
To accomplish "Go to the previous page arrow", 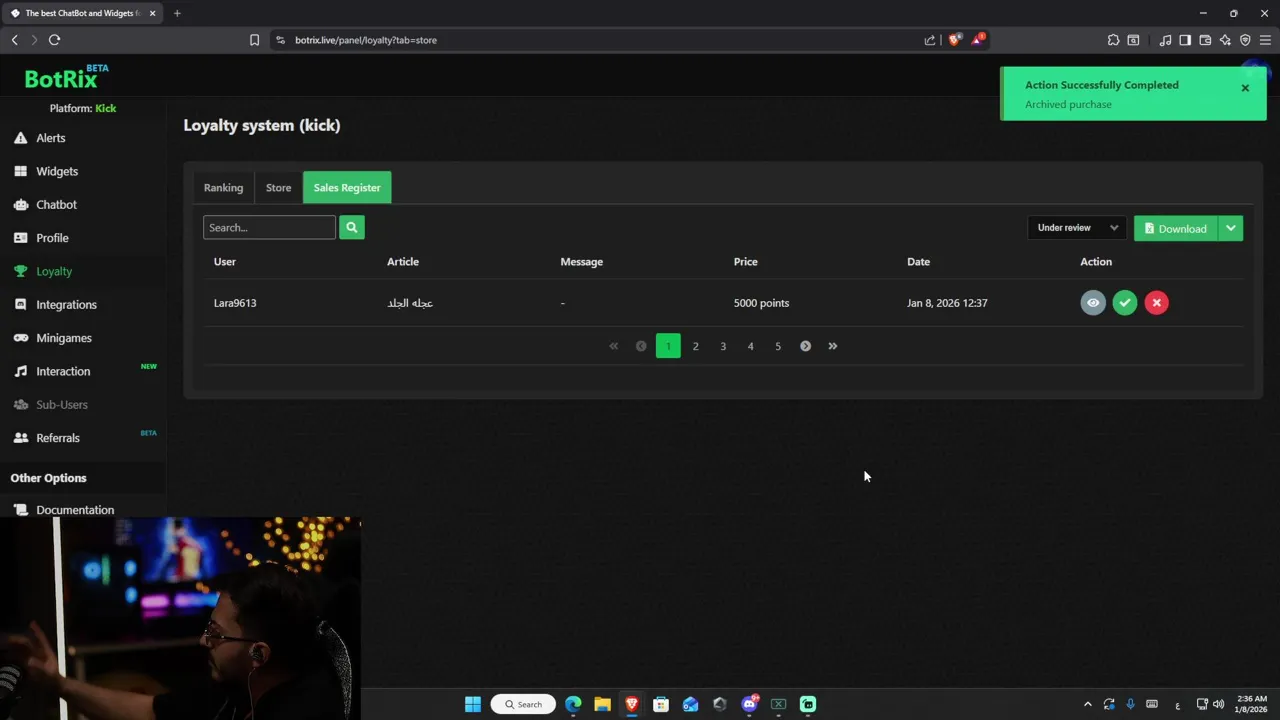I will tap(641, 346).
